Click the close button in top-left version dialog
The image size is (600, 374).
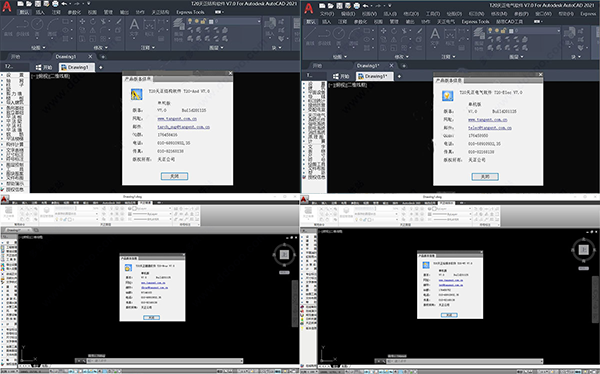pyautogui.click(x=174, y=176)
